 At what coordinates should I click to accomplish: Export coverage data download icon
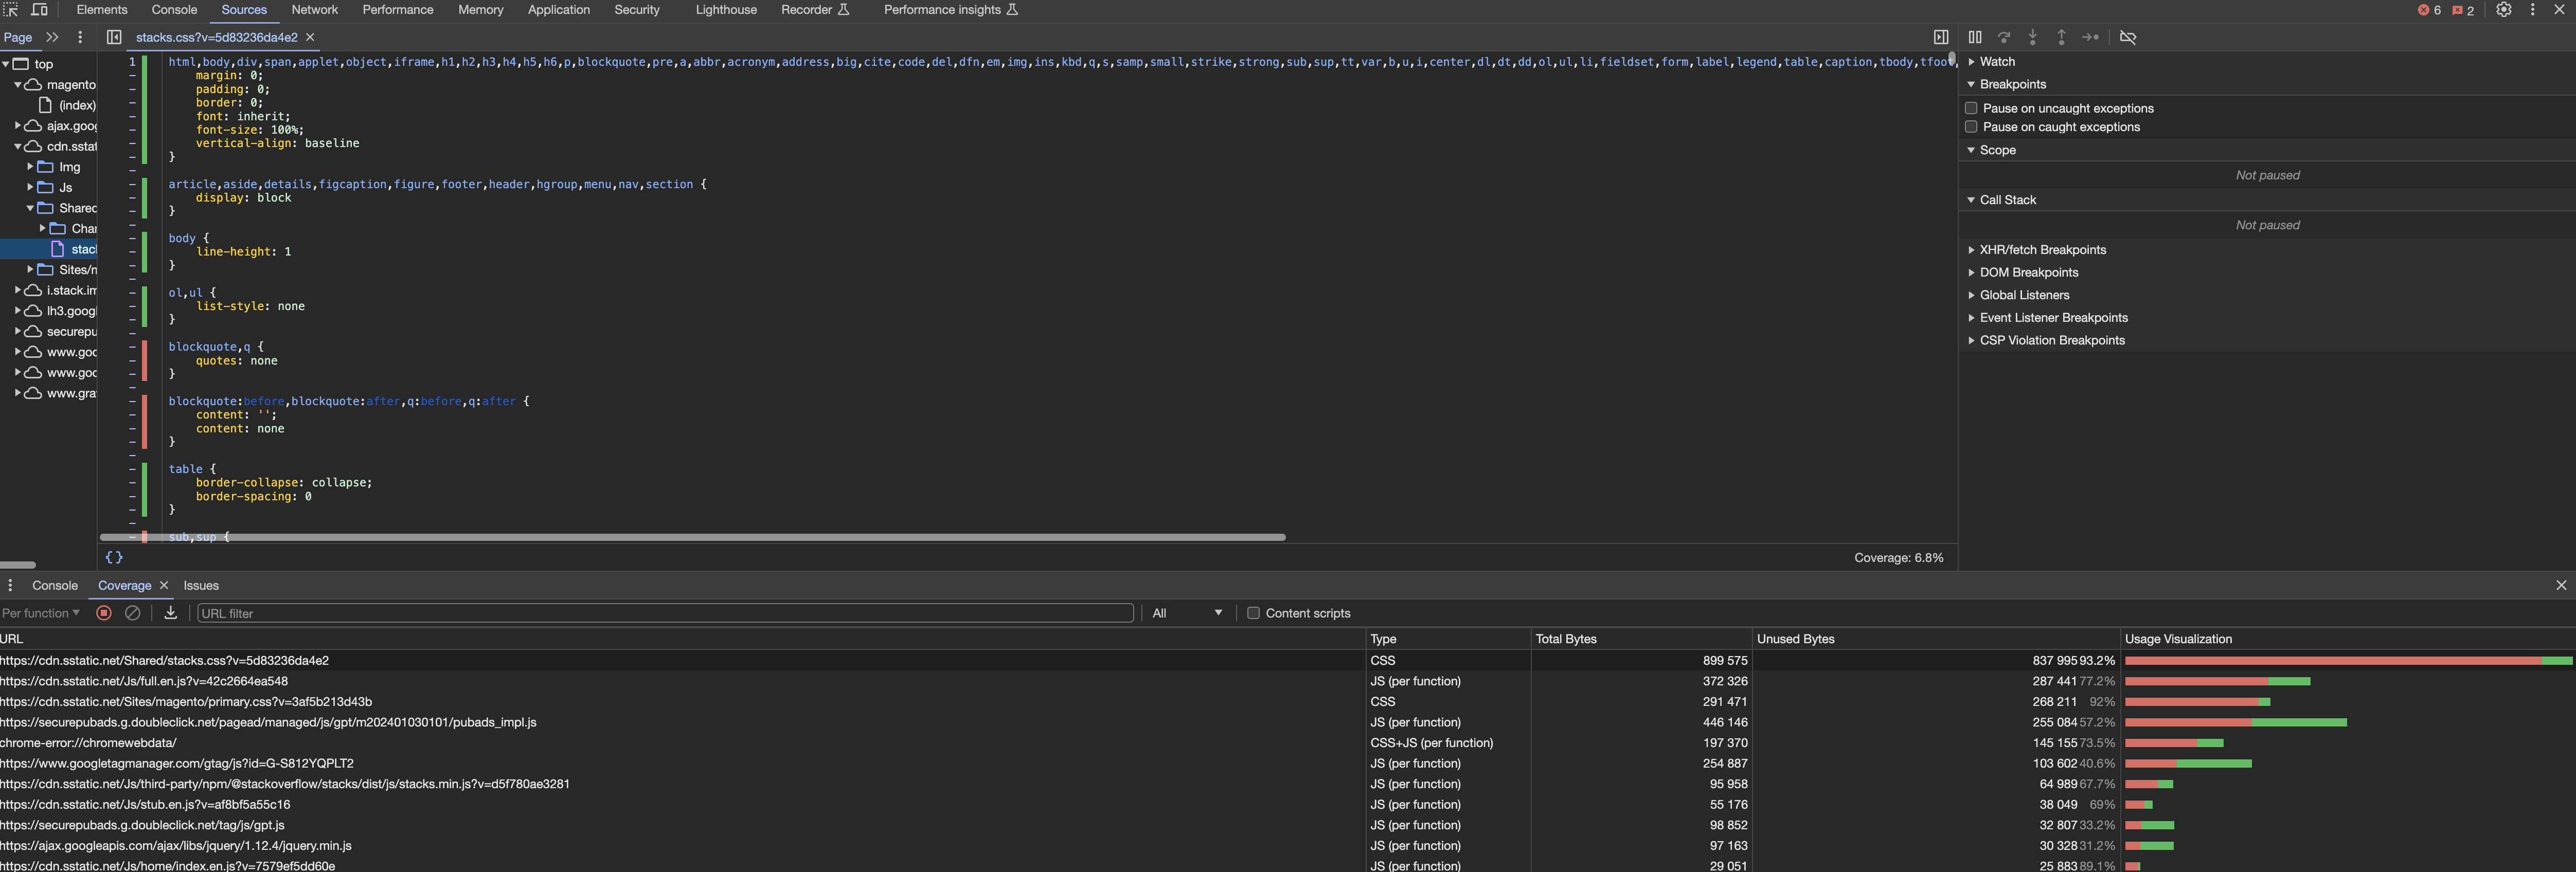pos(171,613)
